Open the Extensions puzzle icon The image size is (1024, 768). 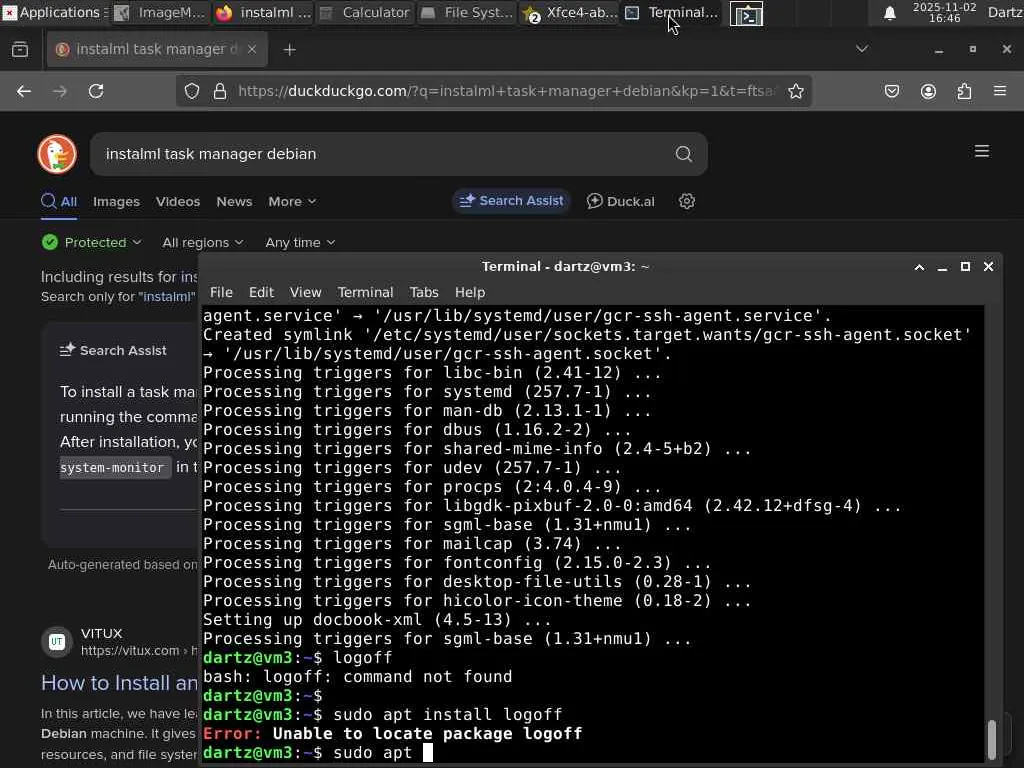click(964, 91)
